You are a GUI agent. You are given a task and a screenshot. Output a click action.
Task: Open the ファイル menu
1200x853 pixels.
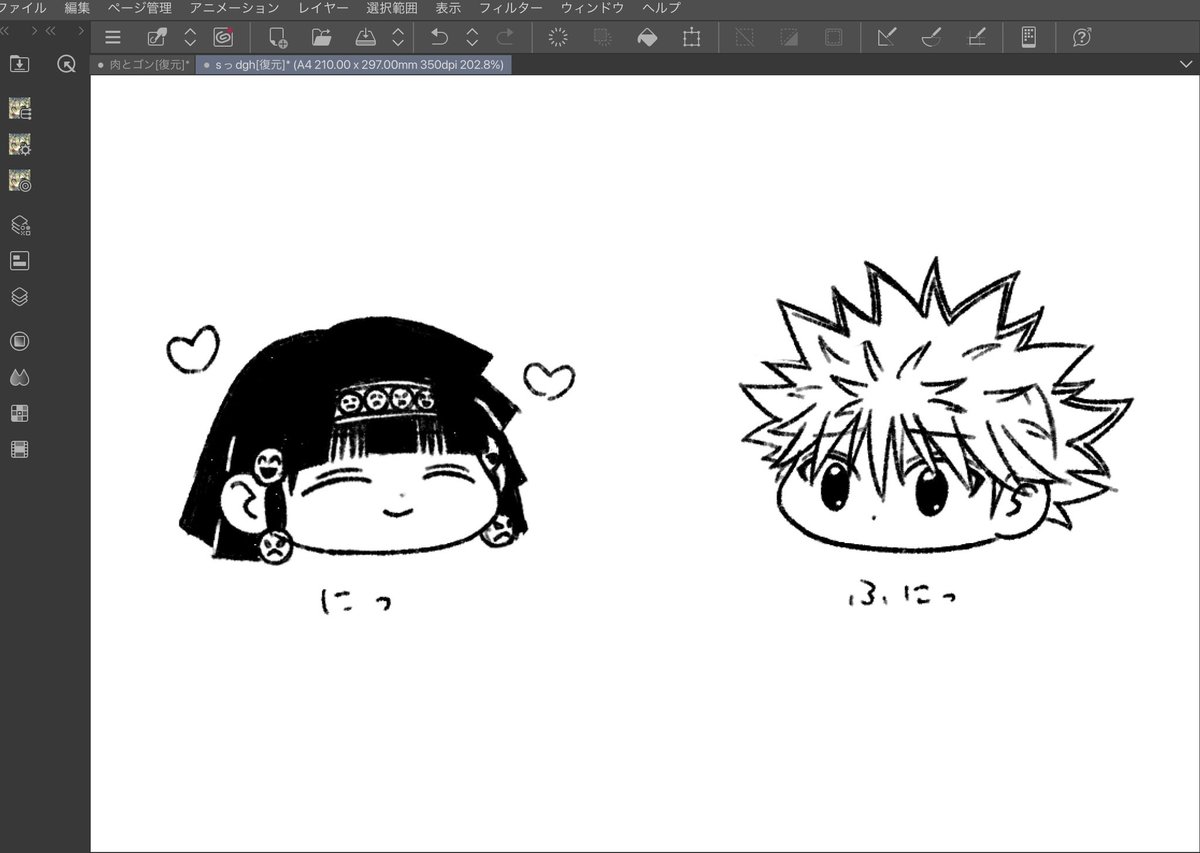pyautogui.click(x=23, y=8)
